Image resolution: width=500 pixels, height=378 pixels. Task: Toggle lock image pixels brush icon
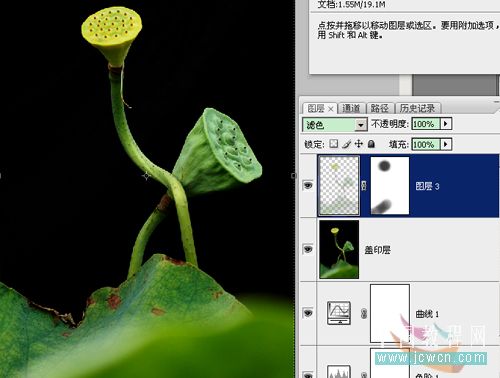pos(347,144)
